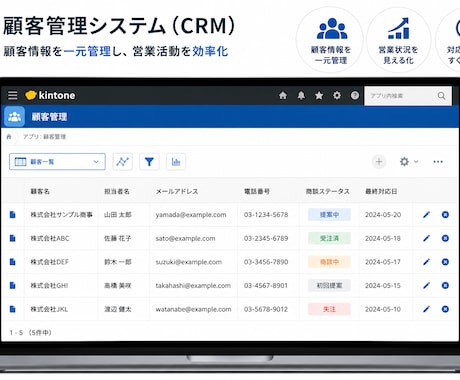Open record details icon for 株式会社サンプル商事
Image resolution: width=460 pixels, height=380 pixels.
(x=12, y=215)
